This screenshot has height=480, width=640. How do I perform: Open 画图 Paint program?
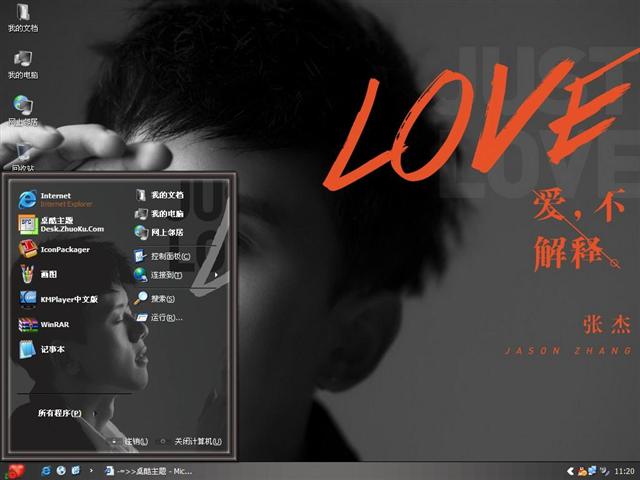pyautogui.click(x=38, y=274)
